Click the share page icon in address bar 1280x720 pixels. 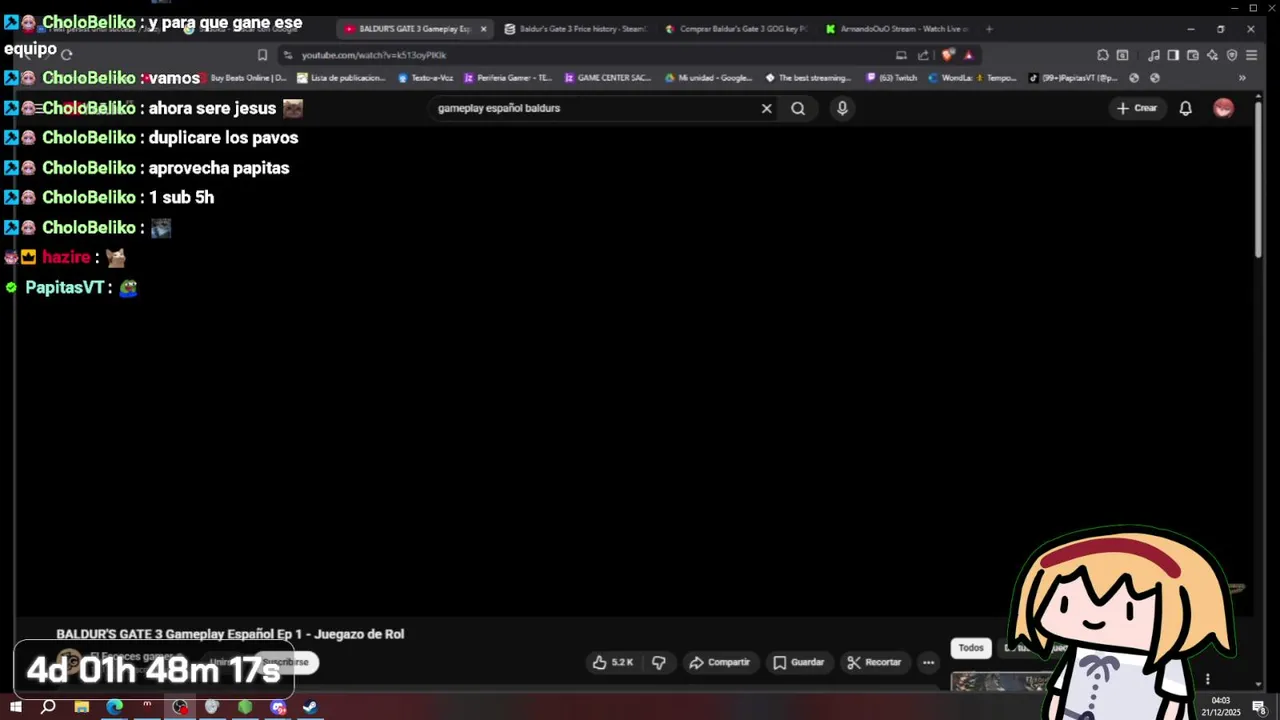923,55
